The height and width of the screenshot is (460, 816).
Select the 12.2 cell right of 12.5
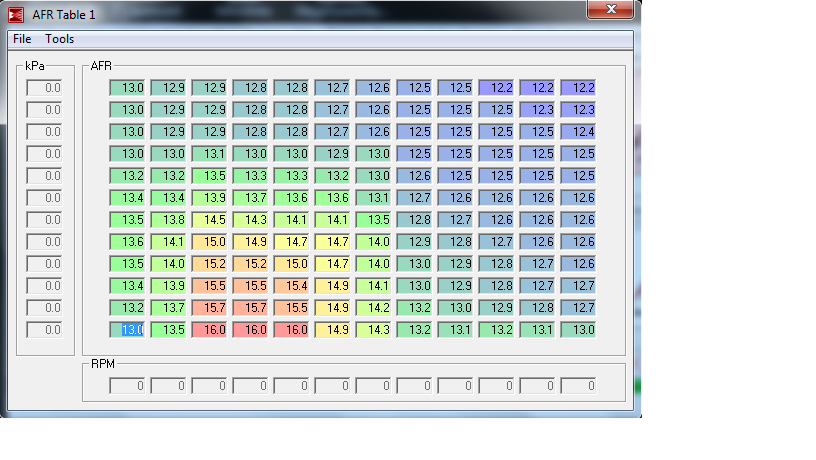(496, 88)
